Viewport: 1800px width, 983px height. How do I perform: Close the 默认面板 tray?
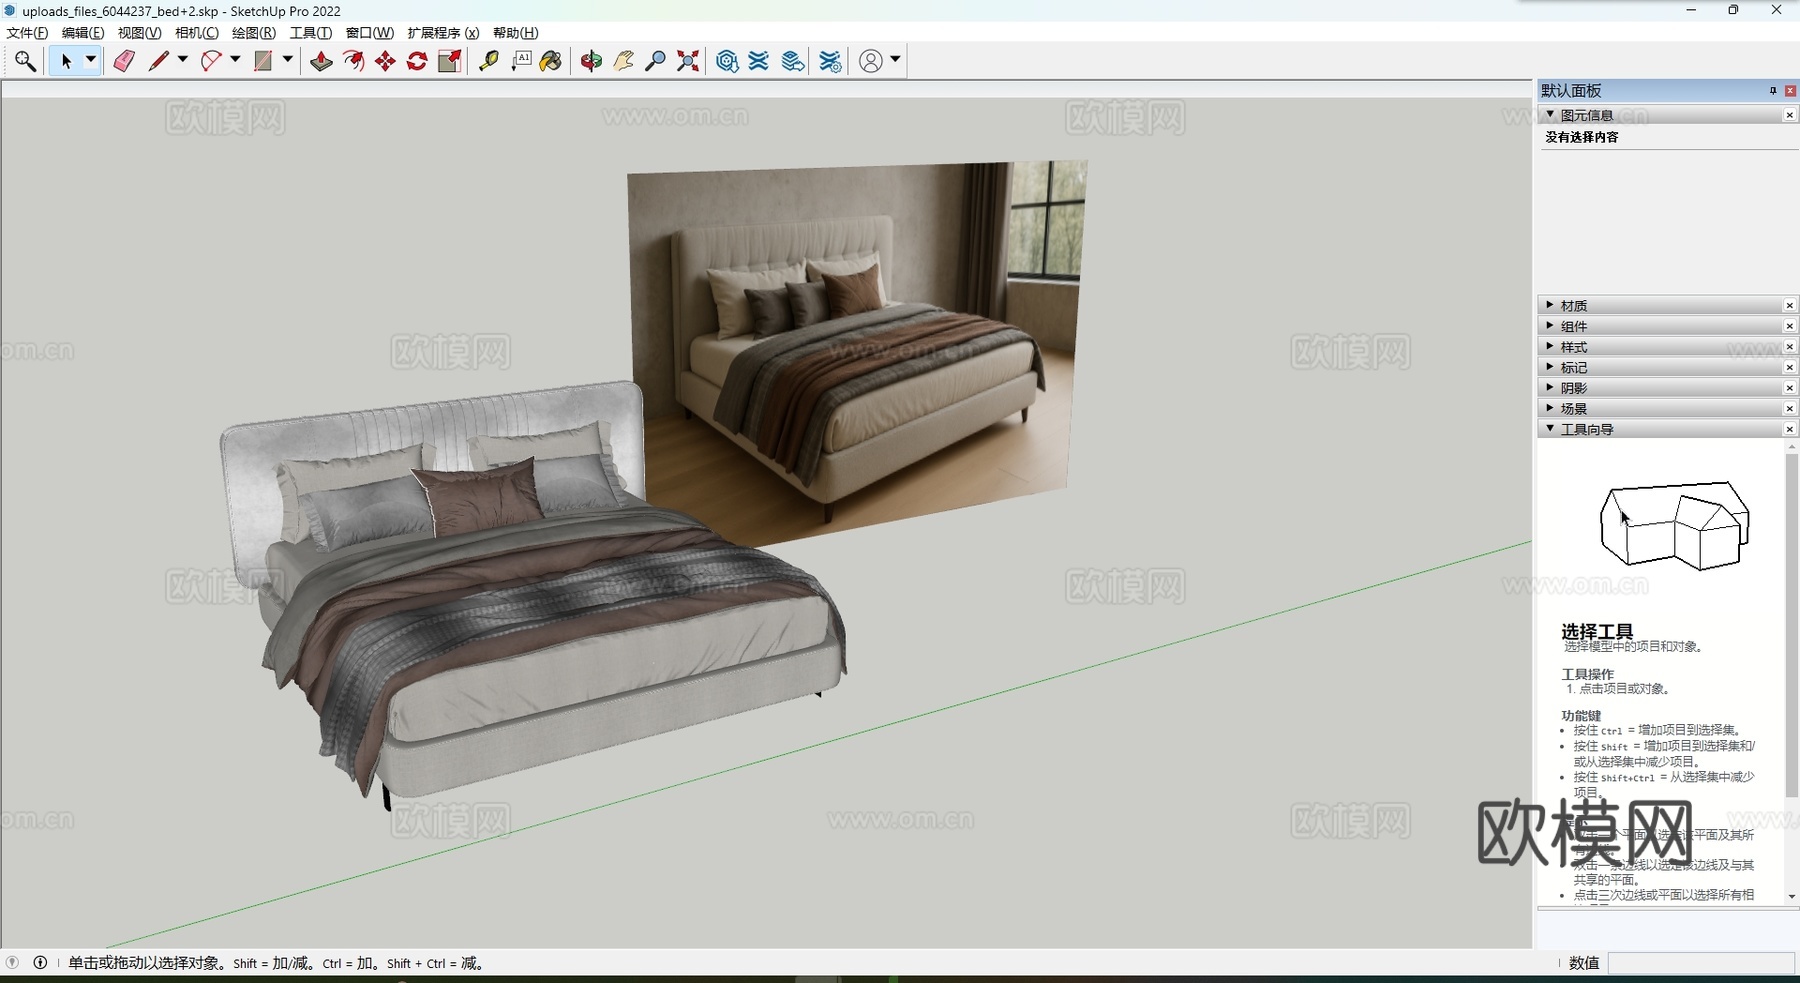[1790, 91]
